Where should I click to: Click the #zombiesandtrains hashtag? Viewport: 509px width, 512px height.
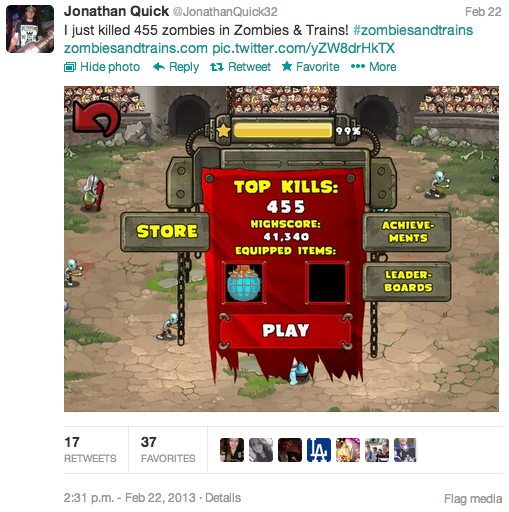413,30
